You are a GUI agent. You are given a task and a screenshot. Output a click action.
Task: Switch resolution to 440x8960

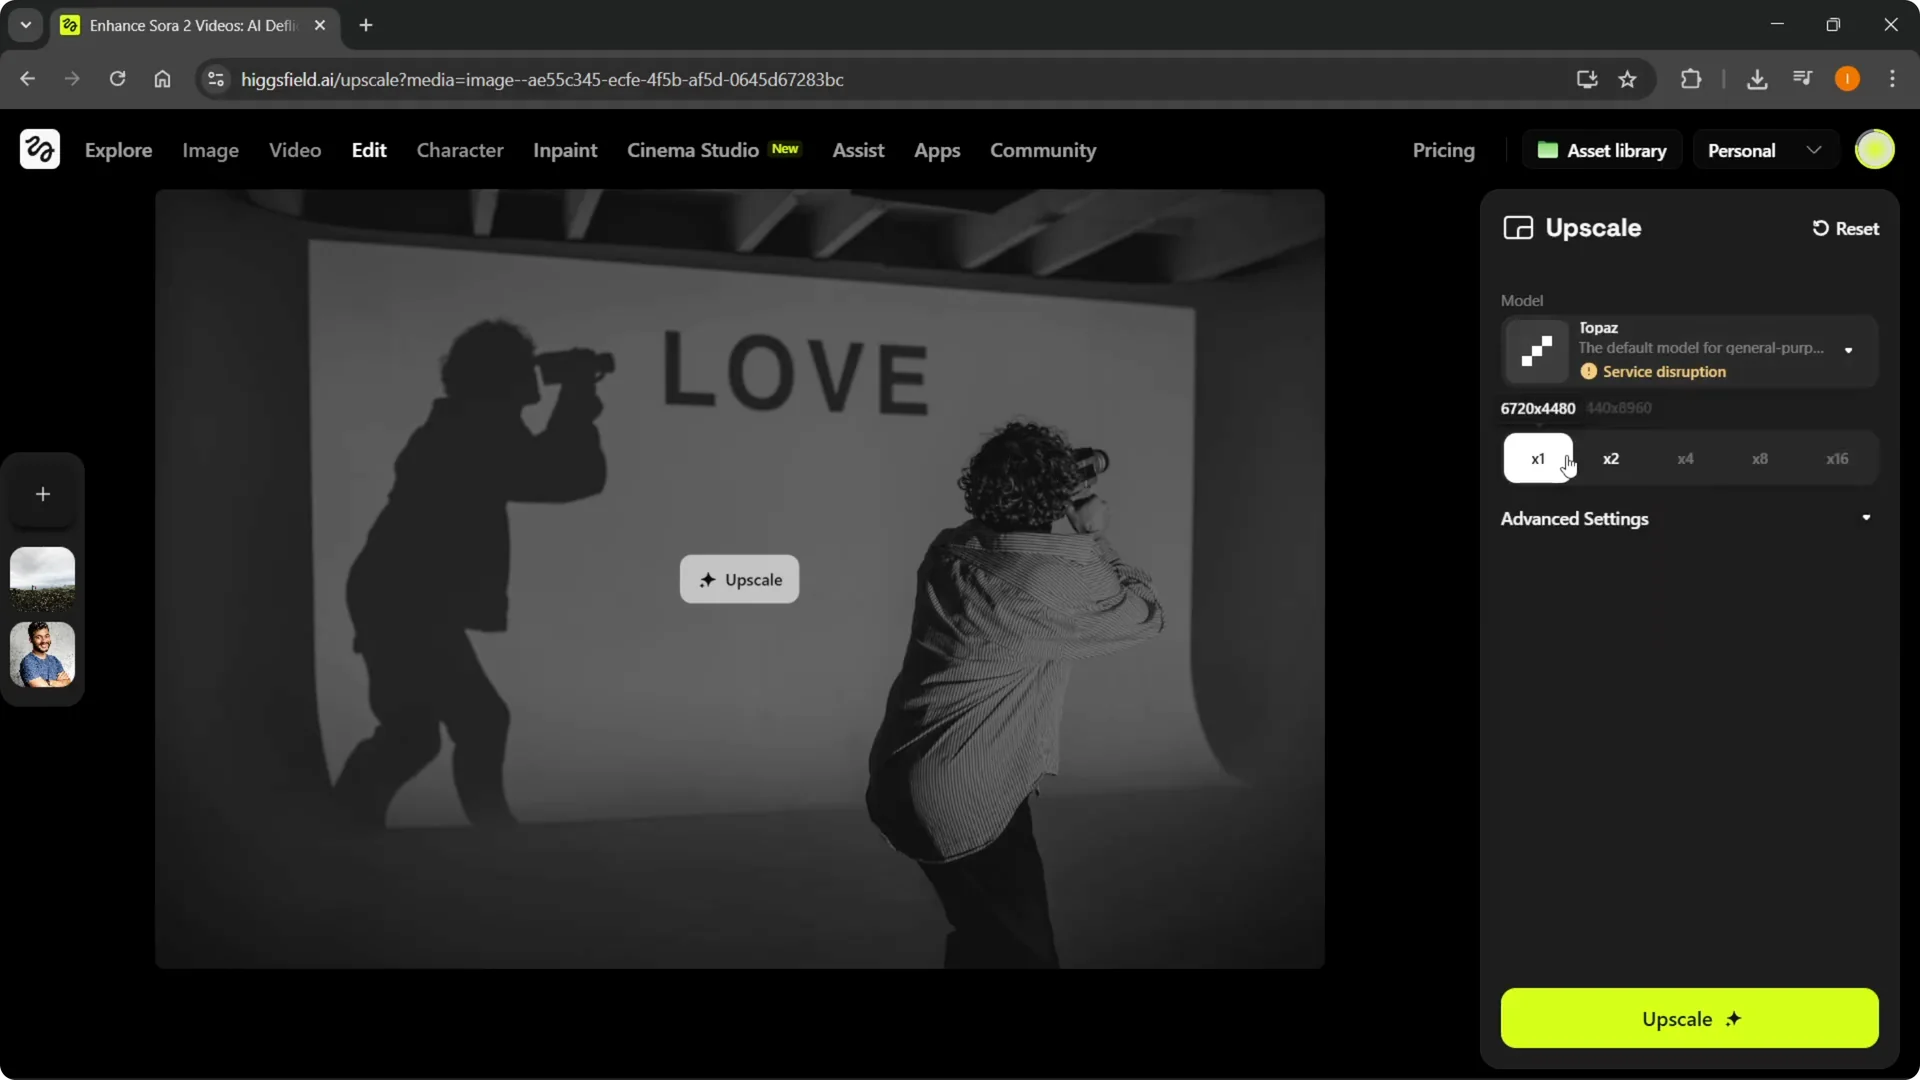[x=1620, y=408]
